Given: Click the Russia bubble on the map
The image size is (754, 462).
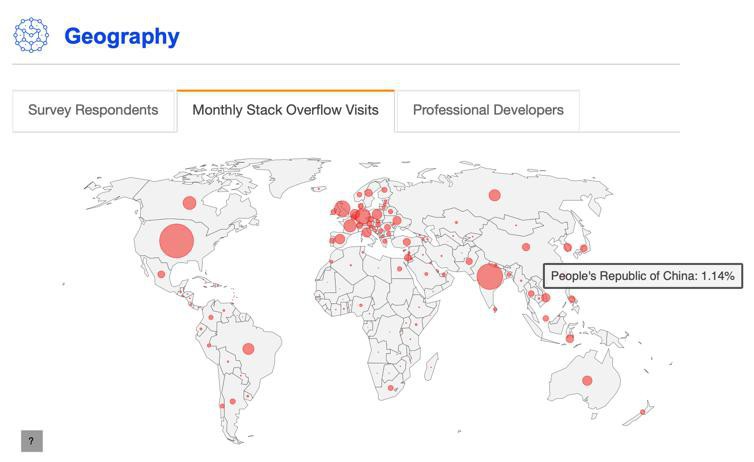Looking at the screenshot, I should coord(494,195).
